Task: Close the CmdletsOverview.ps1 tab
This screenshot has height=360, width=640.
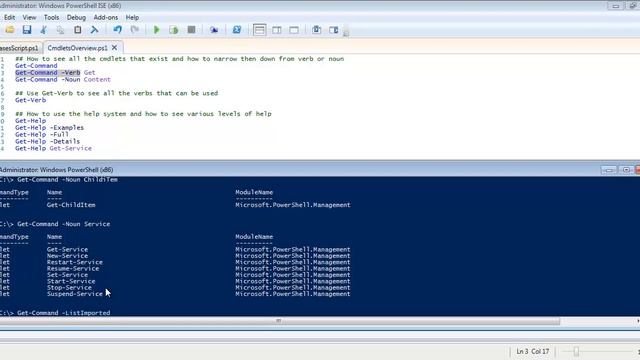Action: 115,48
